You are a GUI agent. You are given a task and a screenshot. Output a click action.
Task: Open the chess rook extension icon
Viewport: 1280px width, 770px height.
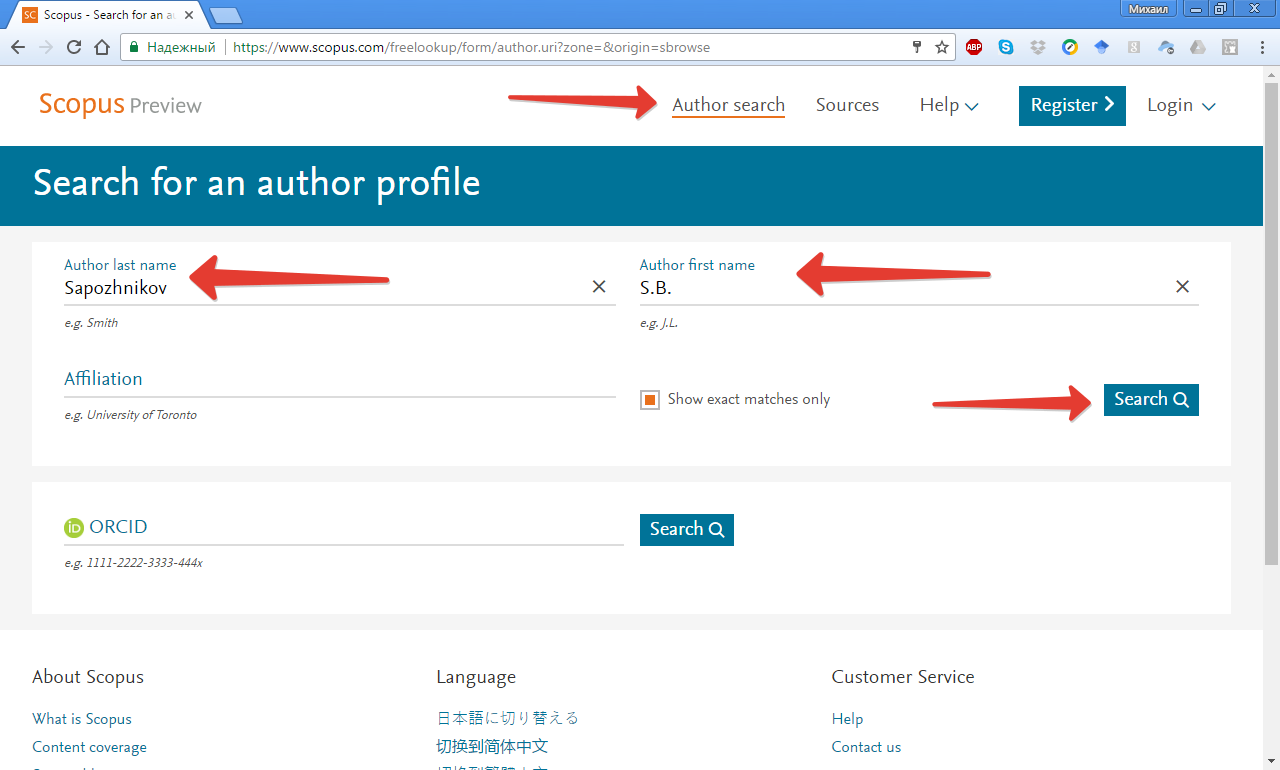[x=1231, y=47]
